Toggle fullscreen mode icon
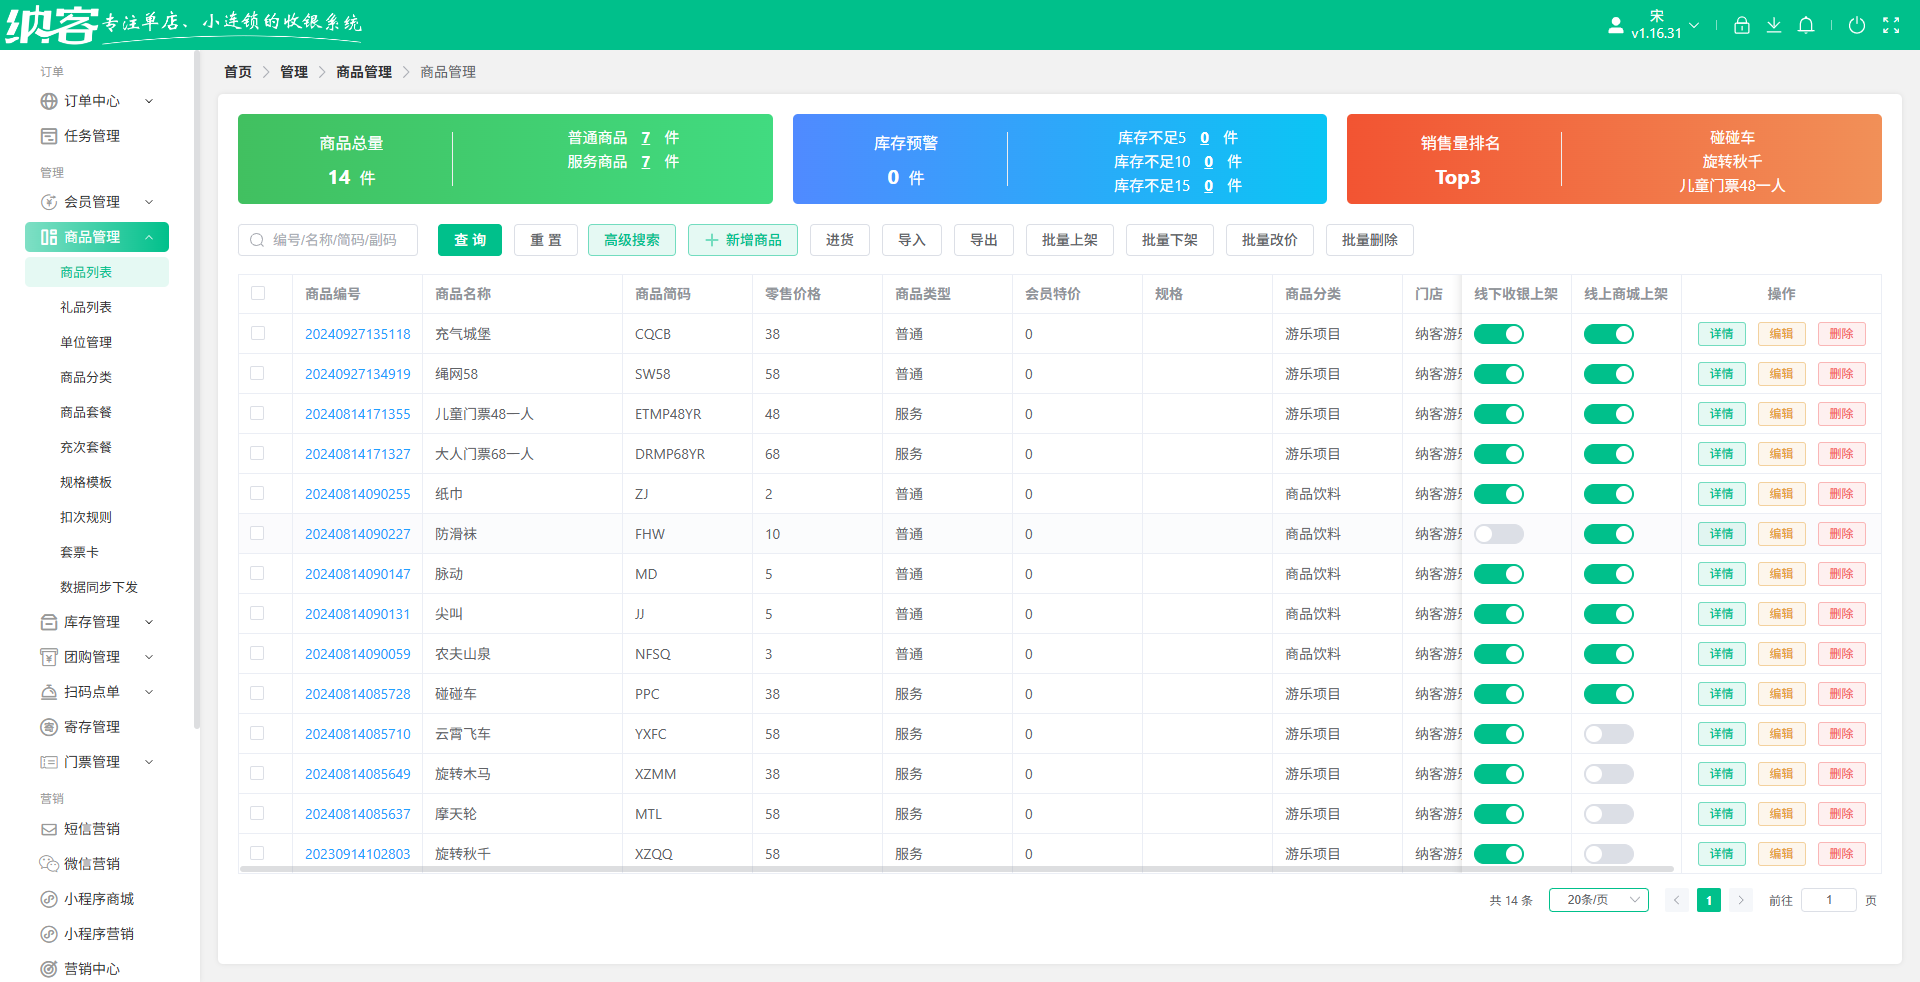Screen dimensions: 1920x982 click(x=1891, y=26)
